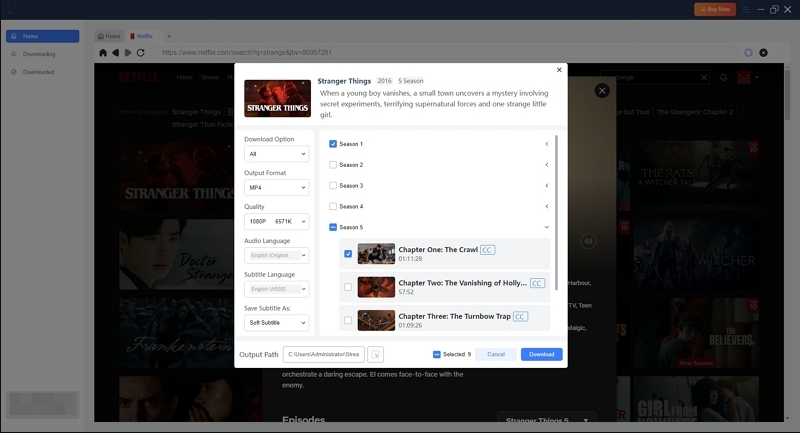
Task: Open Audio Language dropdown
Action: pyautogui.click(x=277, y=255)
